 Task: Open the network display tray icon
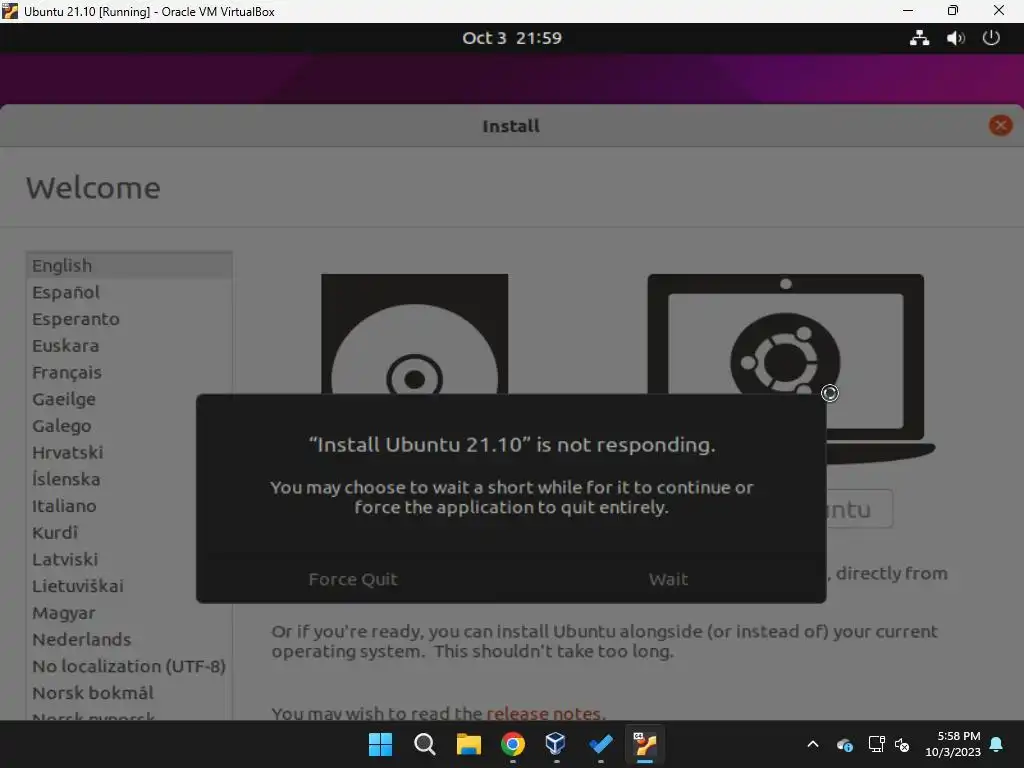(x=876, y=744)
